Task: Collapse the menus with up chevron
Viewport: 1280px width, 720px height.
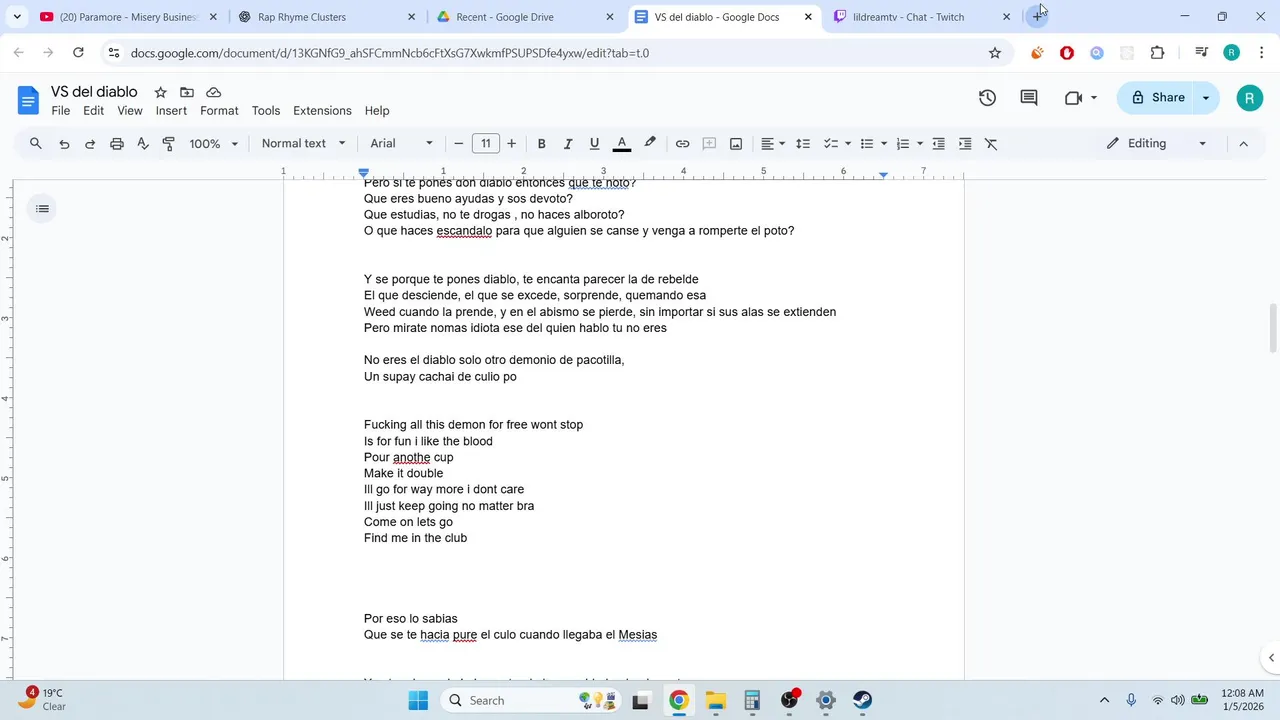Action: (1244, 144)
